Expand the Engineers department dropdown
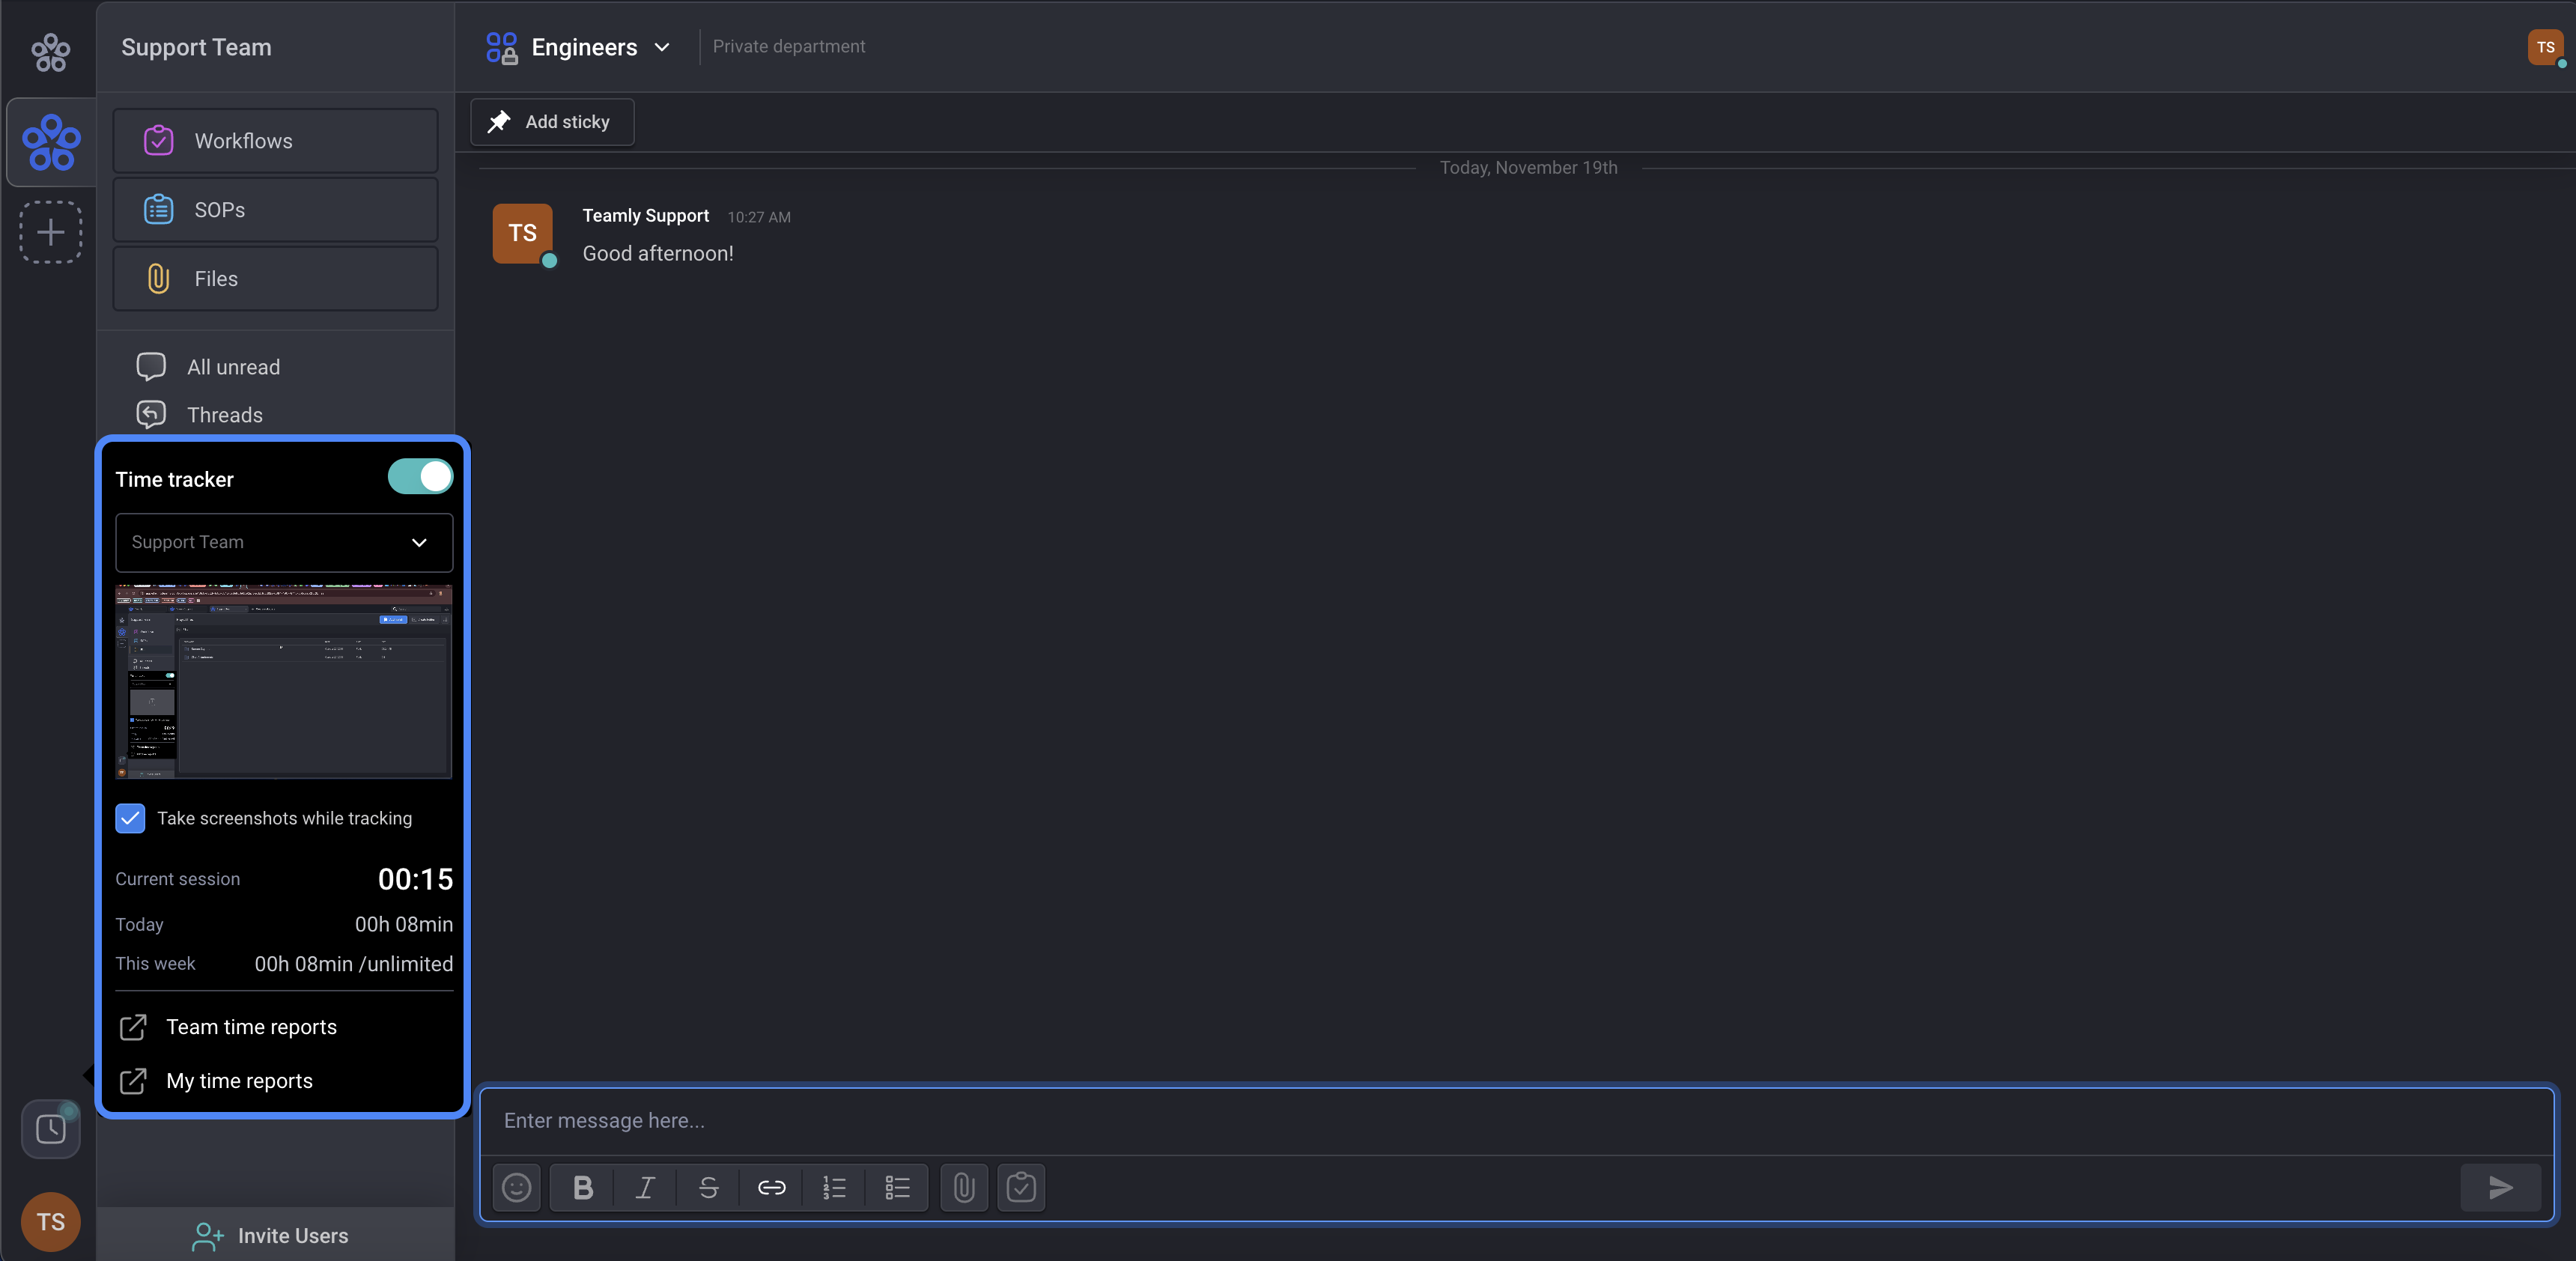 click(661, 47)
